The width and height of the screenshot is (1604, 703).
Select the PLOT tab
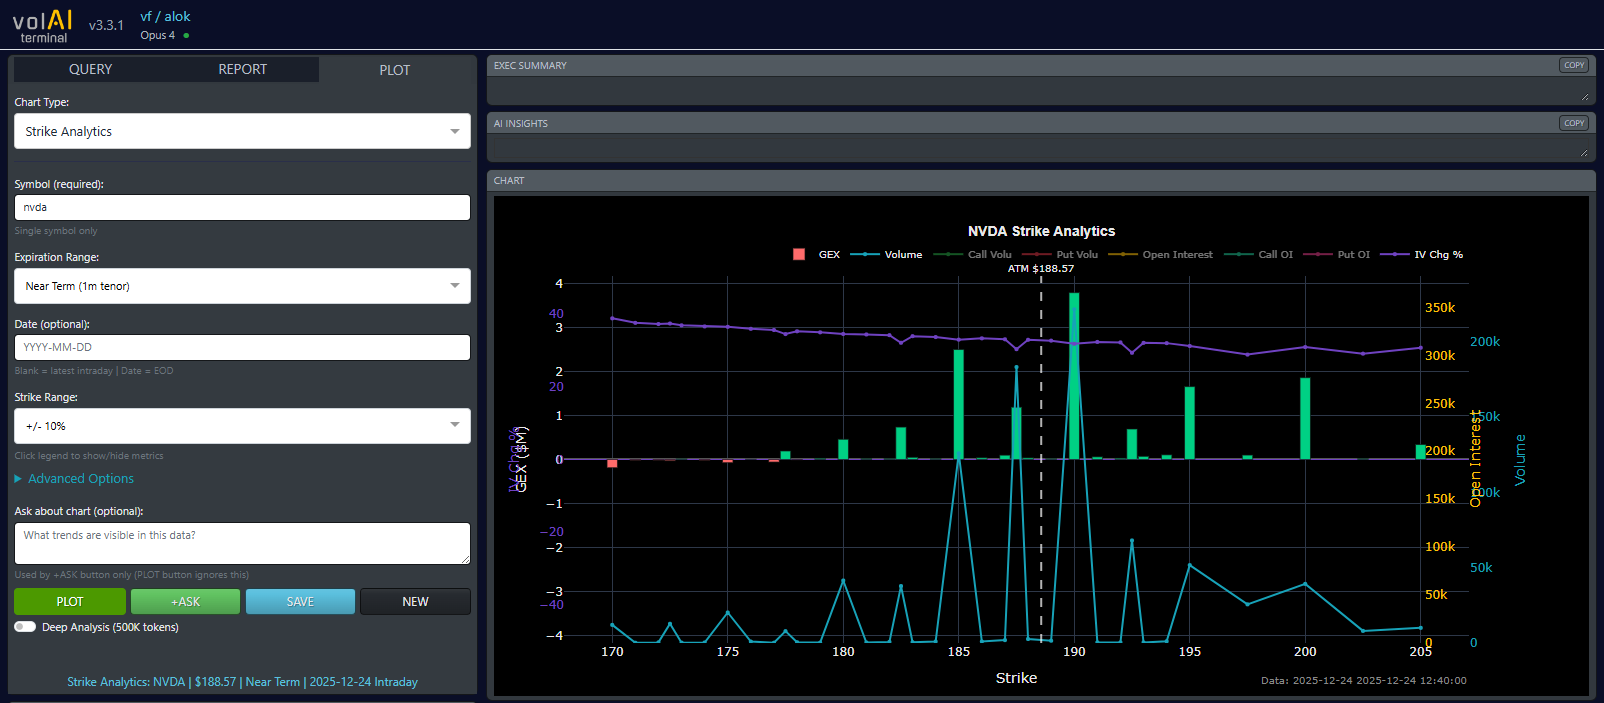tap(395, 70)
